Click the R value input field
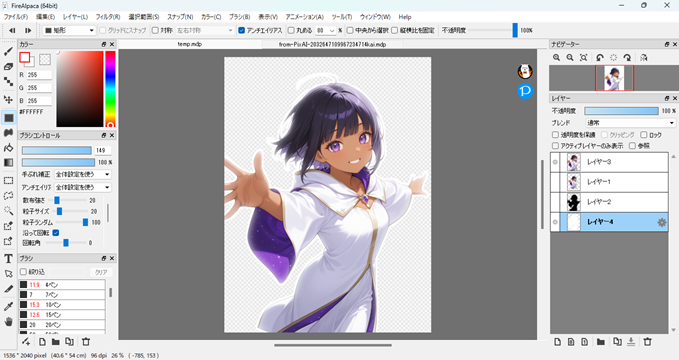This screenshot has width=679, height=360. (39, 75)
